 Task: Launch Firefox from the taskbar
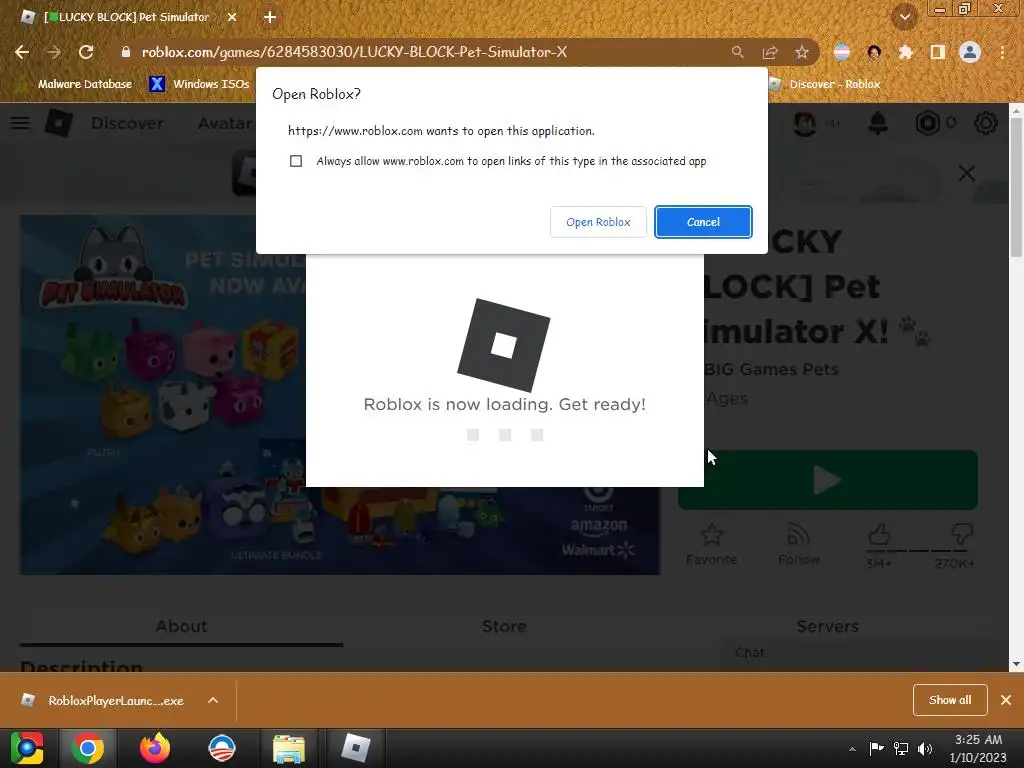pyautogui.click(x=155, y=748)
